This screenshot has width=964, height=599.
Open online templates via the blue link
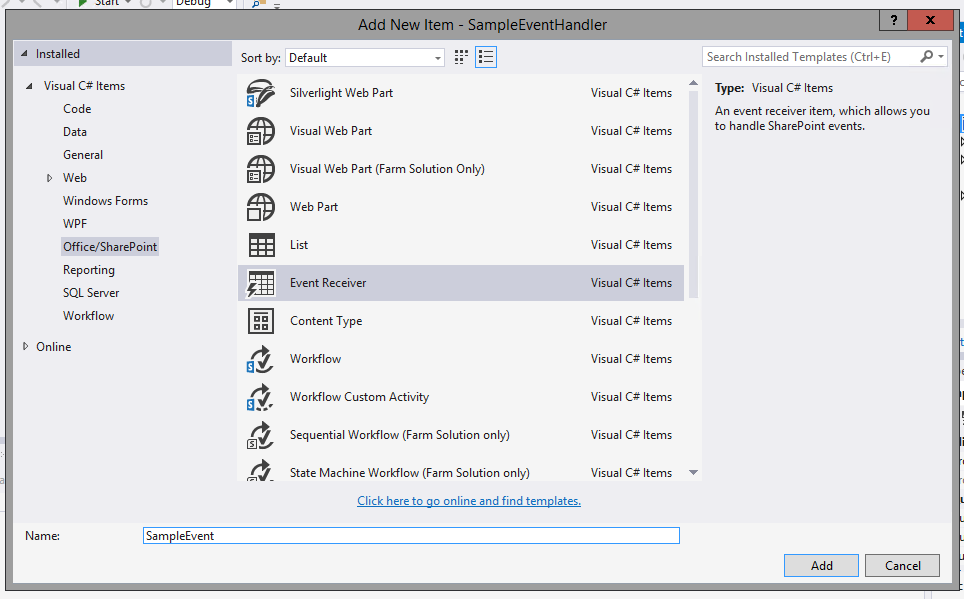pyautogui.click(x=469, y=501)
